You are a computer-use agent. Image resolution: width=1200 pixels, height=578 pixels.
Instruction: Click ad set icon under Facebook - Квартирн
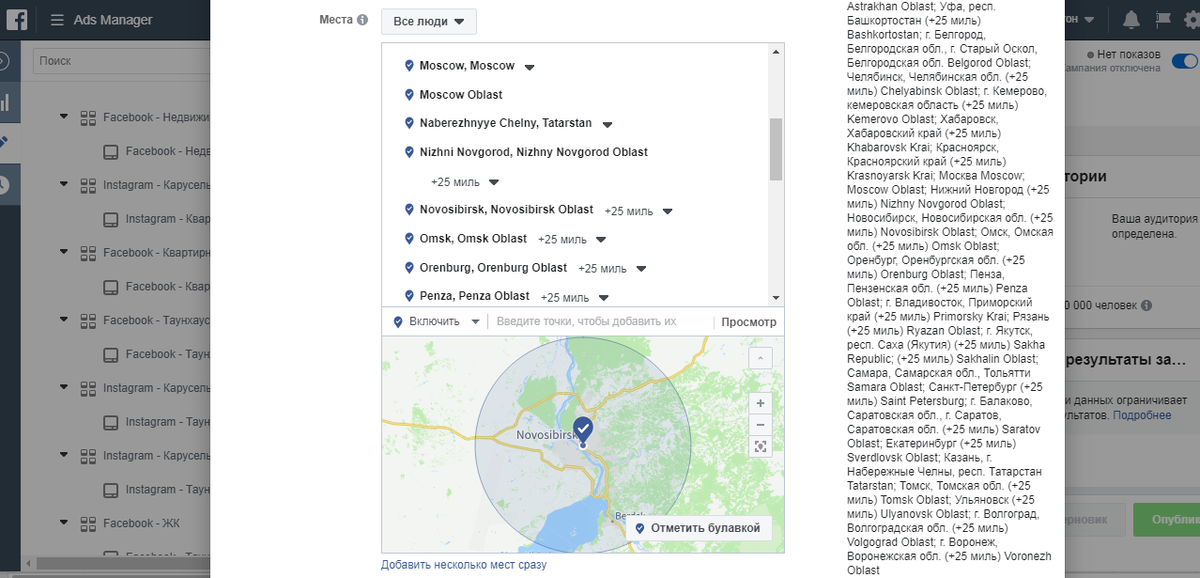click(111, 287)
